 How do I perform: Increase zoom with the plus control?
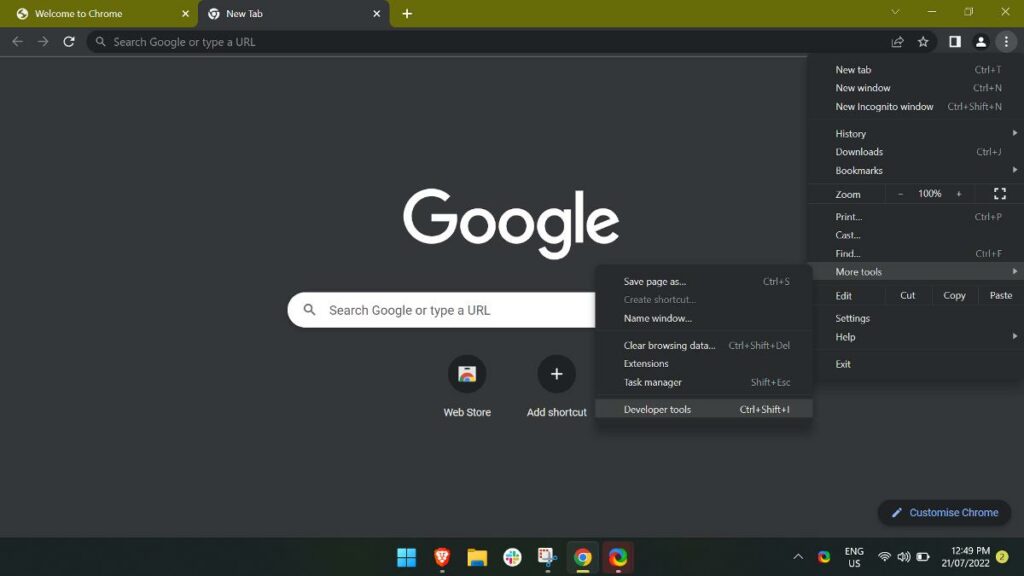(x=958, y=193)
